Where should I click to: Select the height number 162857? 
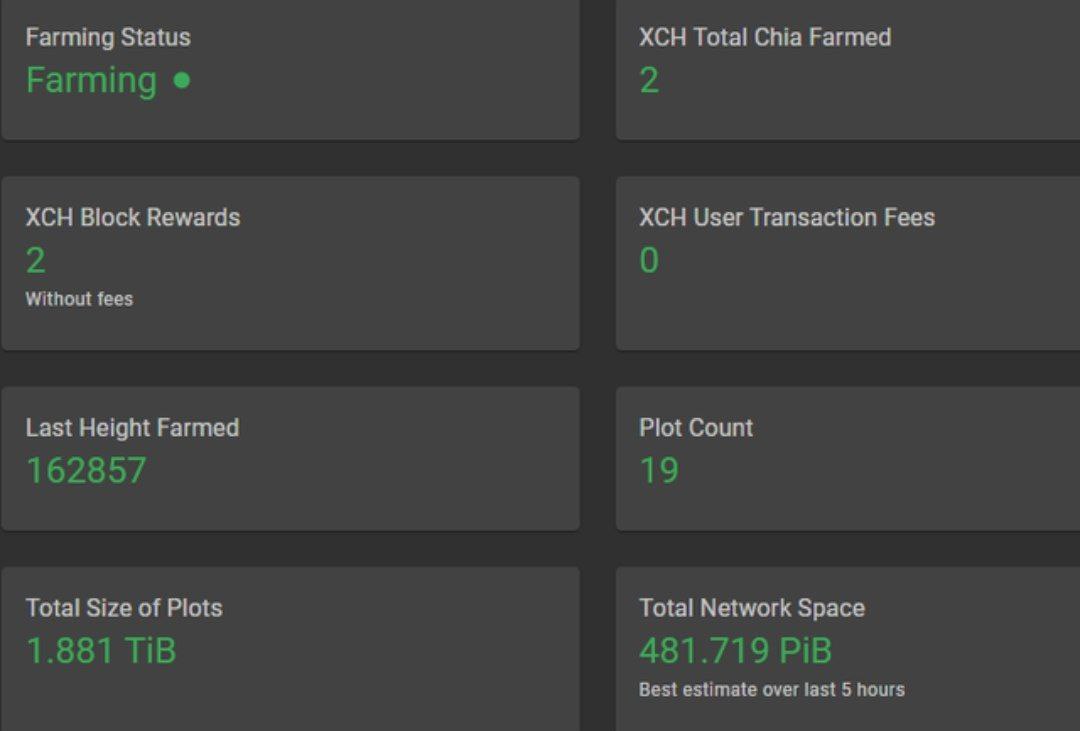[x=86, y=470]
